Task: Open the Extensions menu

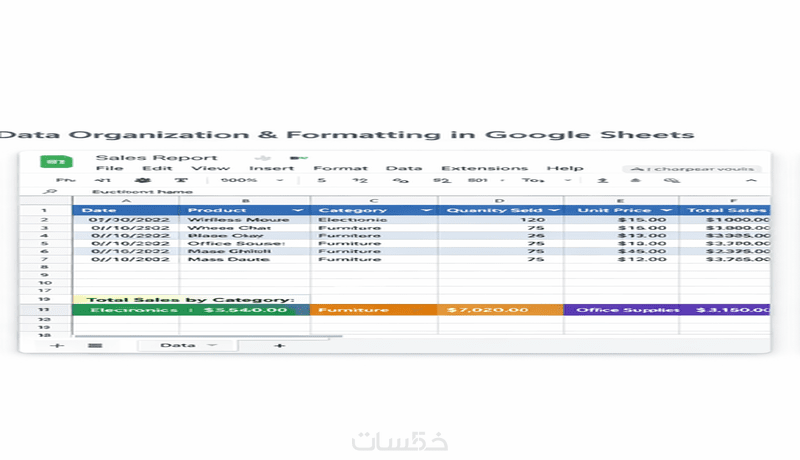Action: [484, 168]
